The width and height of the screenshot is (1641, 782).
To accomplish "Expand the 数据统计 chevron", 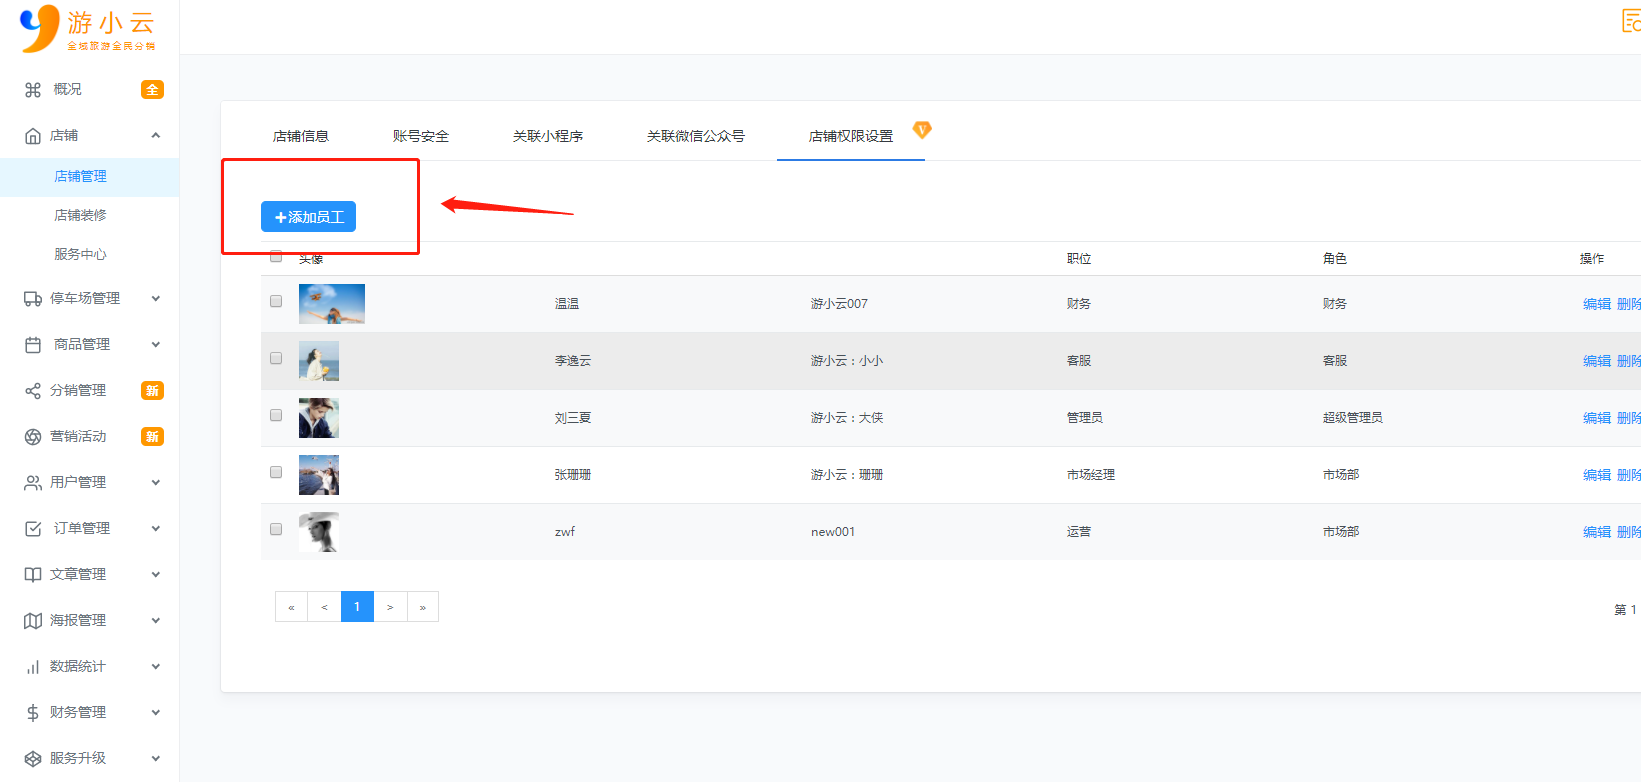I will tap(156, 667).
